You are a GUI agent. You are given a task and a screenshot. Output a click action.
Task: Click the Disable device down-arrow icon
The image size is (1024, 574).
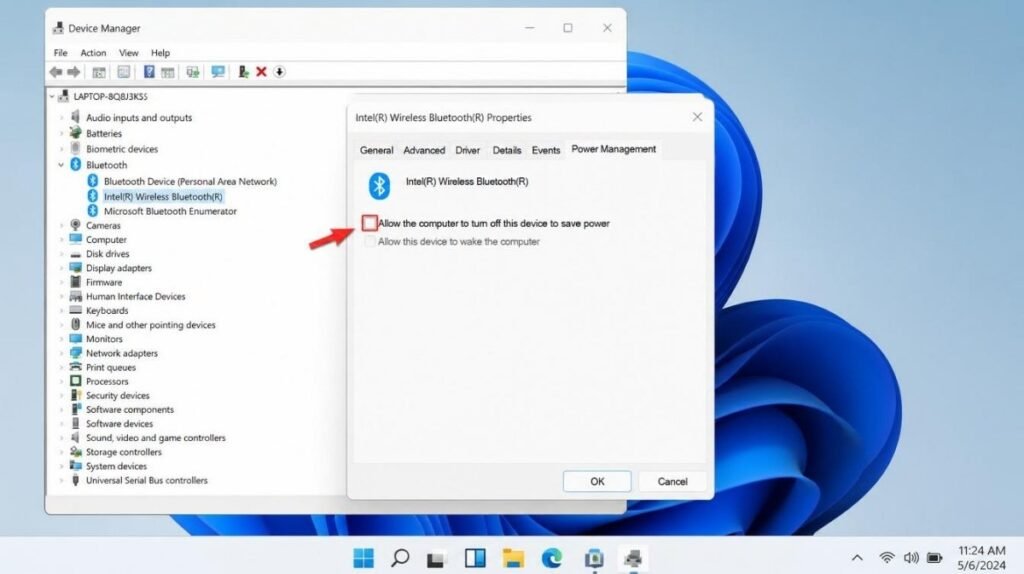(280, 72)
